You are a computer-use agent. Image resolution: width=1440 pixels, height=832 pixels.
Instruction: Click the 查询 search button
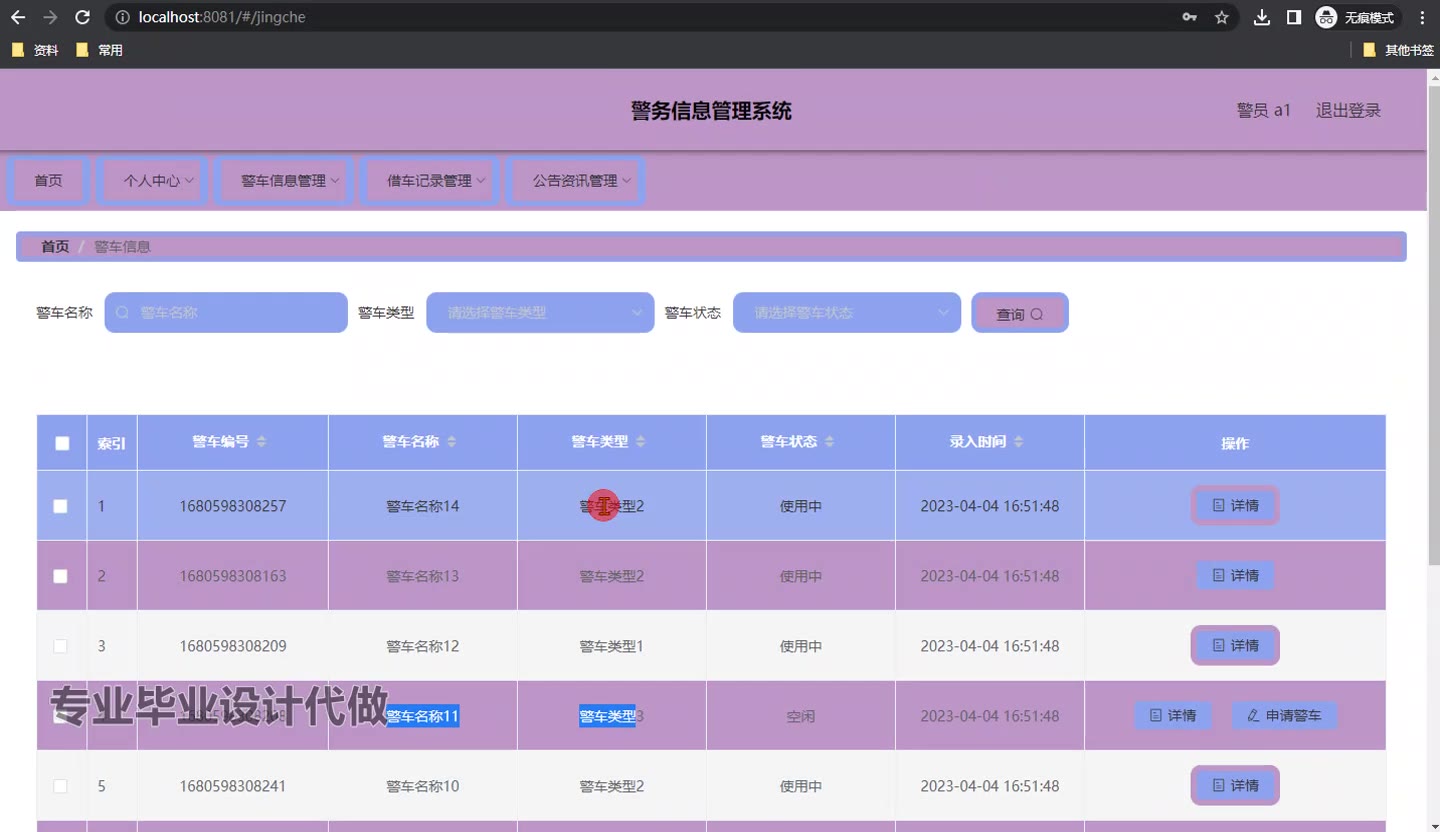(1019, 314)
